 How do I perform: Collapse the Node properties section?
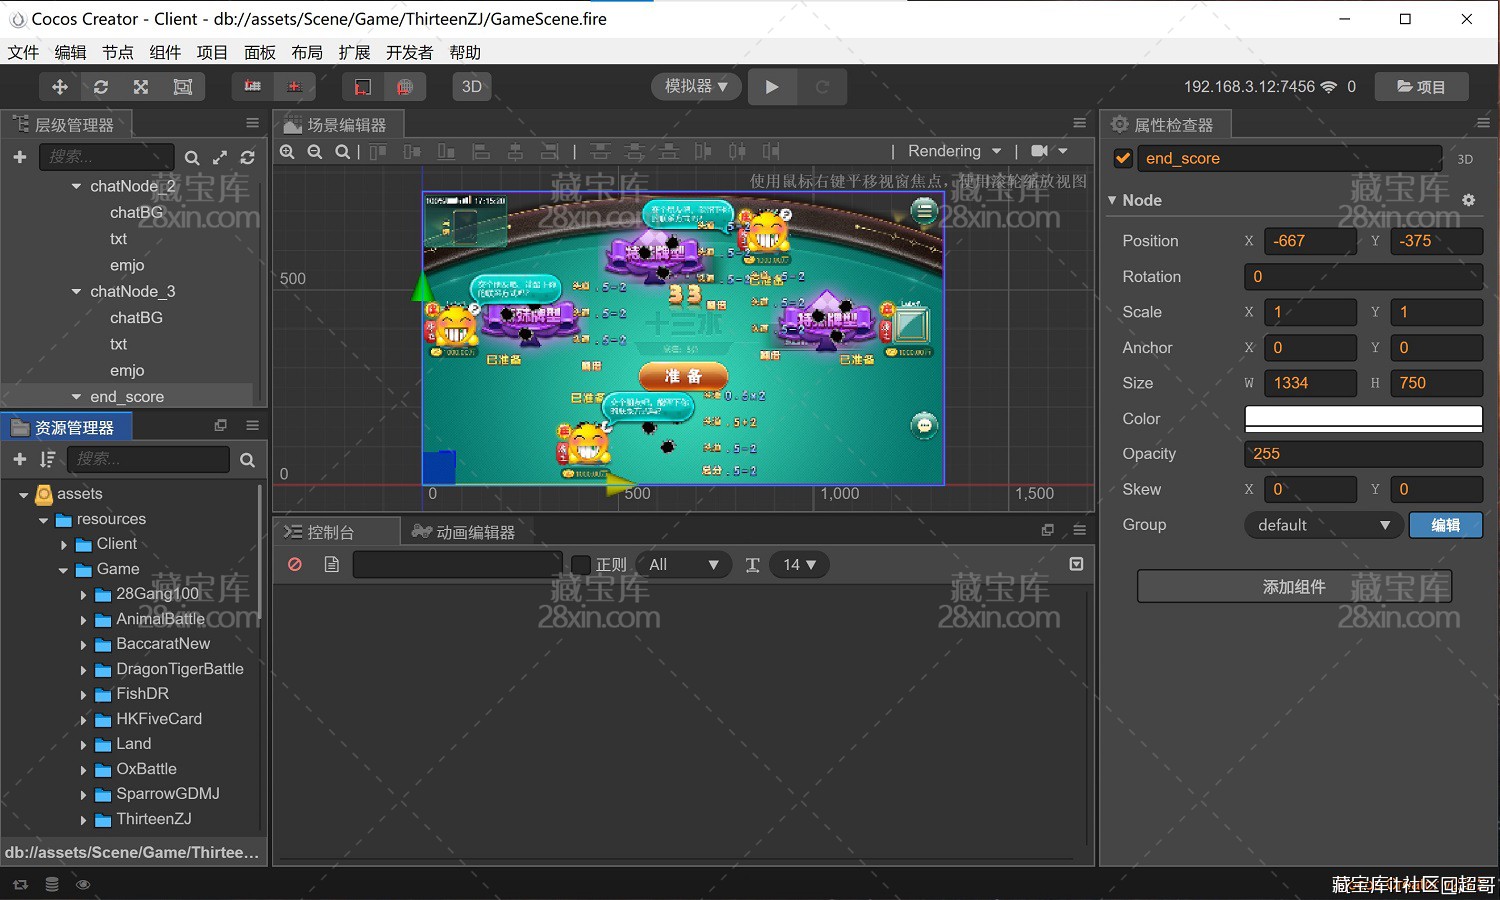coord(1112,200)
